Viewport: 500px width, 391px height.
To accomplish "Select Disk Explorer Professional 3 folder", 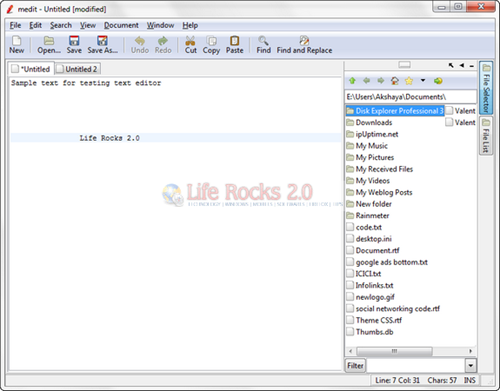I will (x=395, y=111).
